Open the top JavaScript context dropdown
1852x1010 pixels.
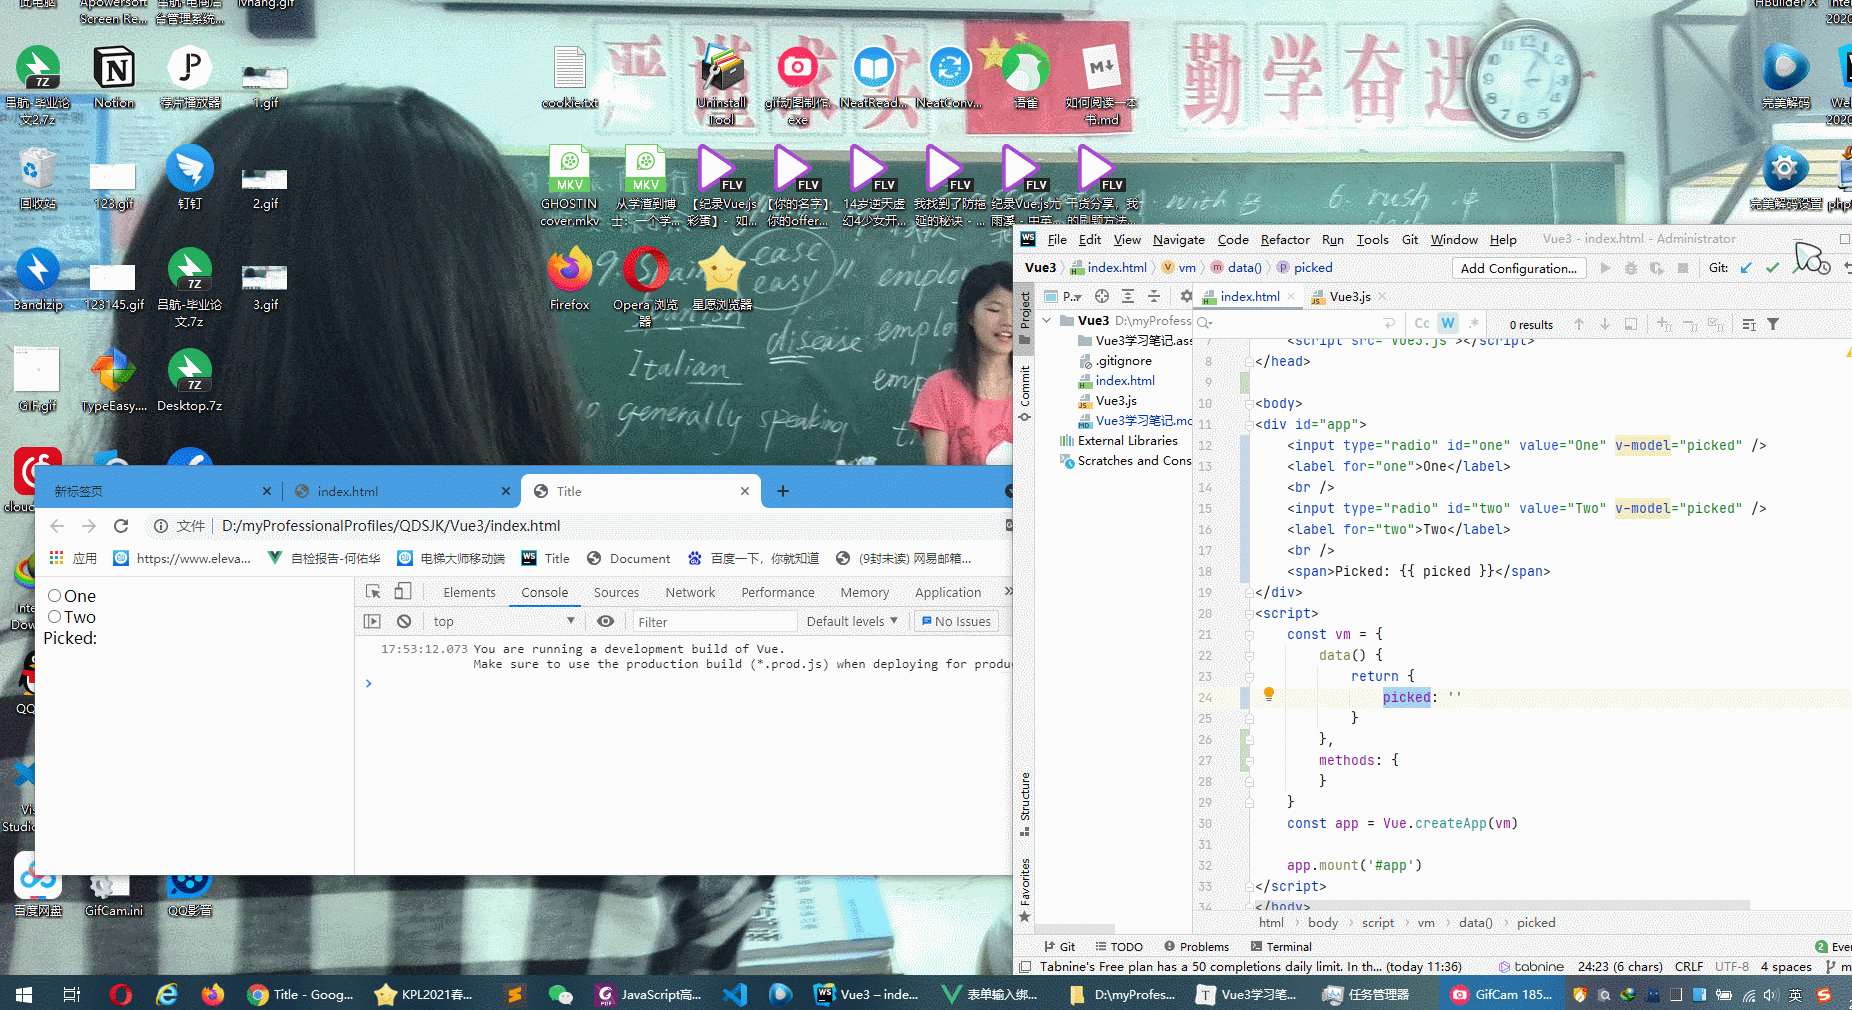(x=504, y=621)
